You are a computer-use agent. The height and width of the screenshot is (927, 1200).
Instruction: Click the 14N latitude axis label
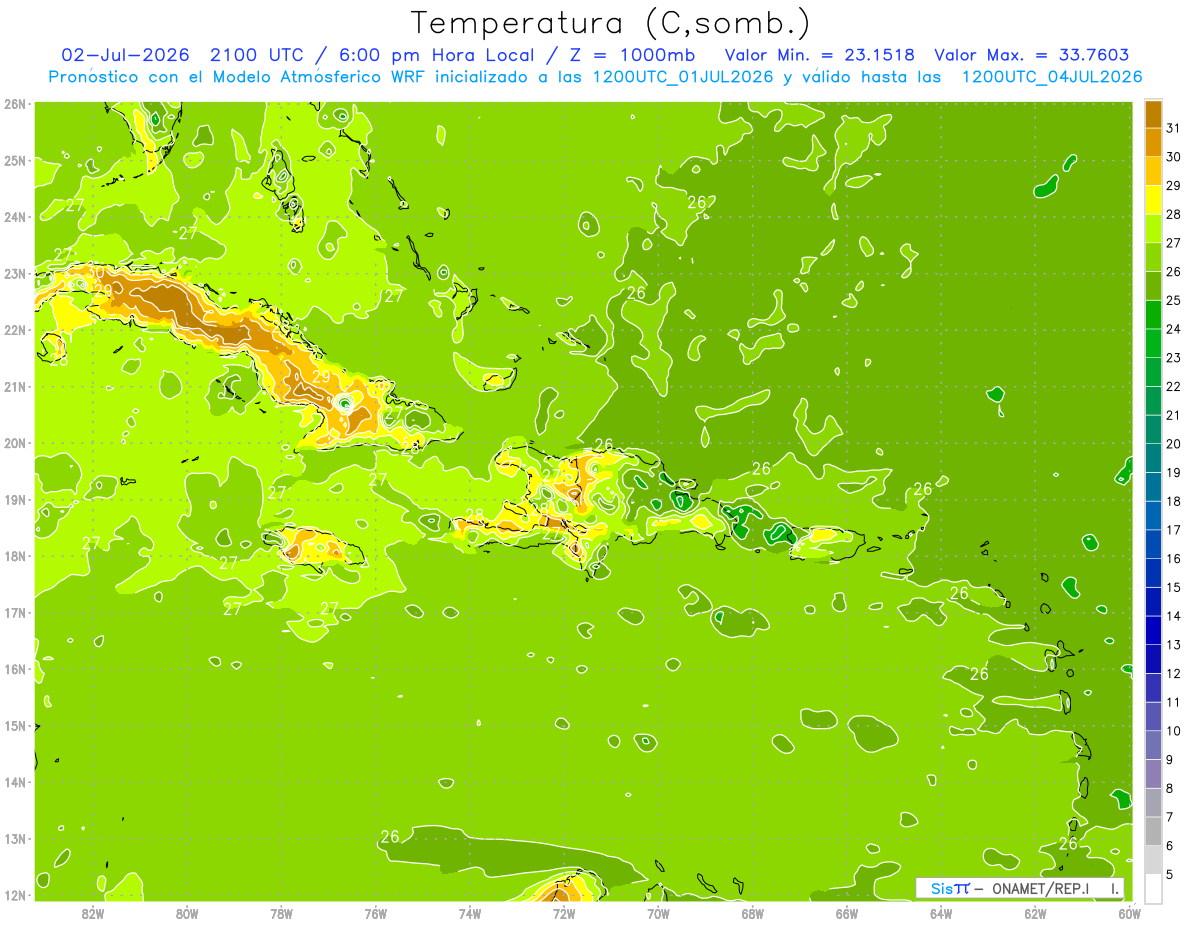coord(14,782)
